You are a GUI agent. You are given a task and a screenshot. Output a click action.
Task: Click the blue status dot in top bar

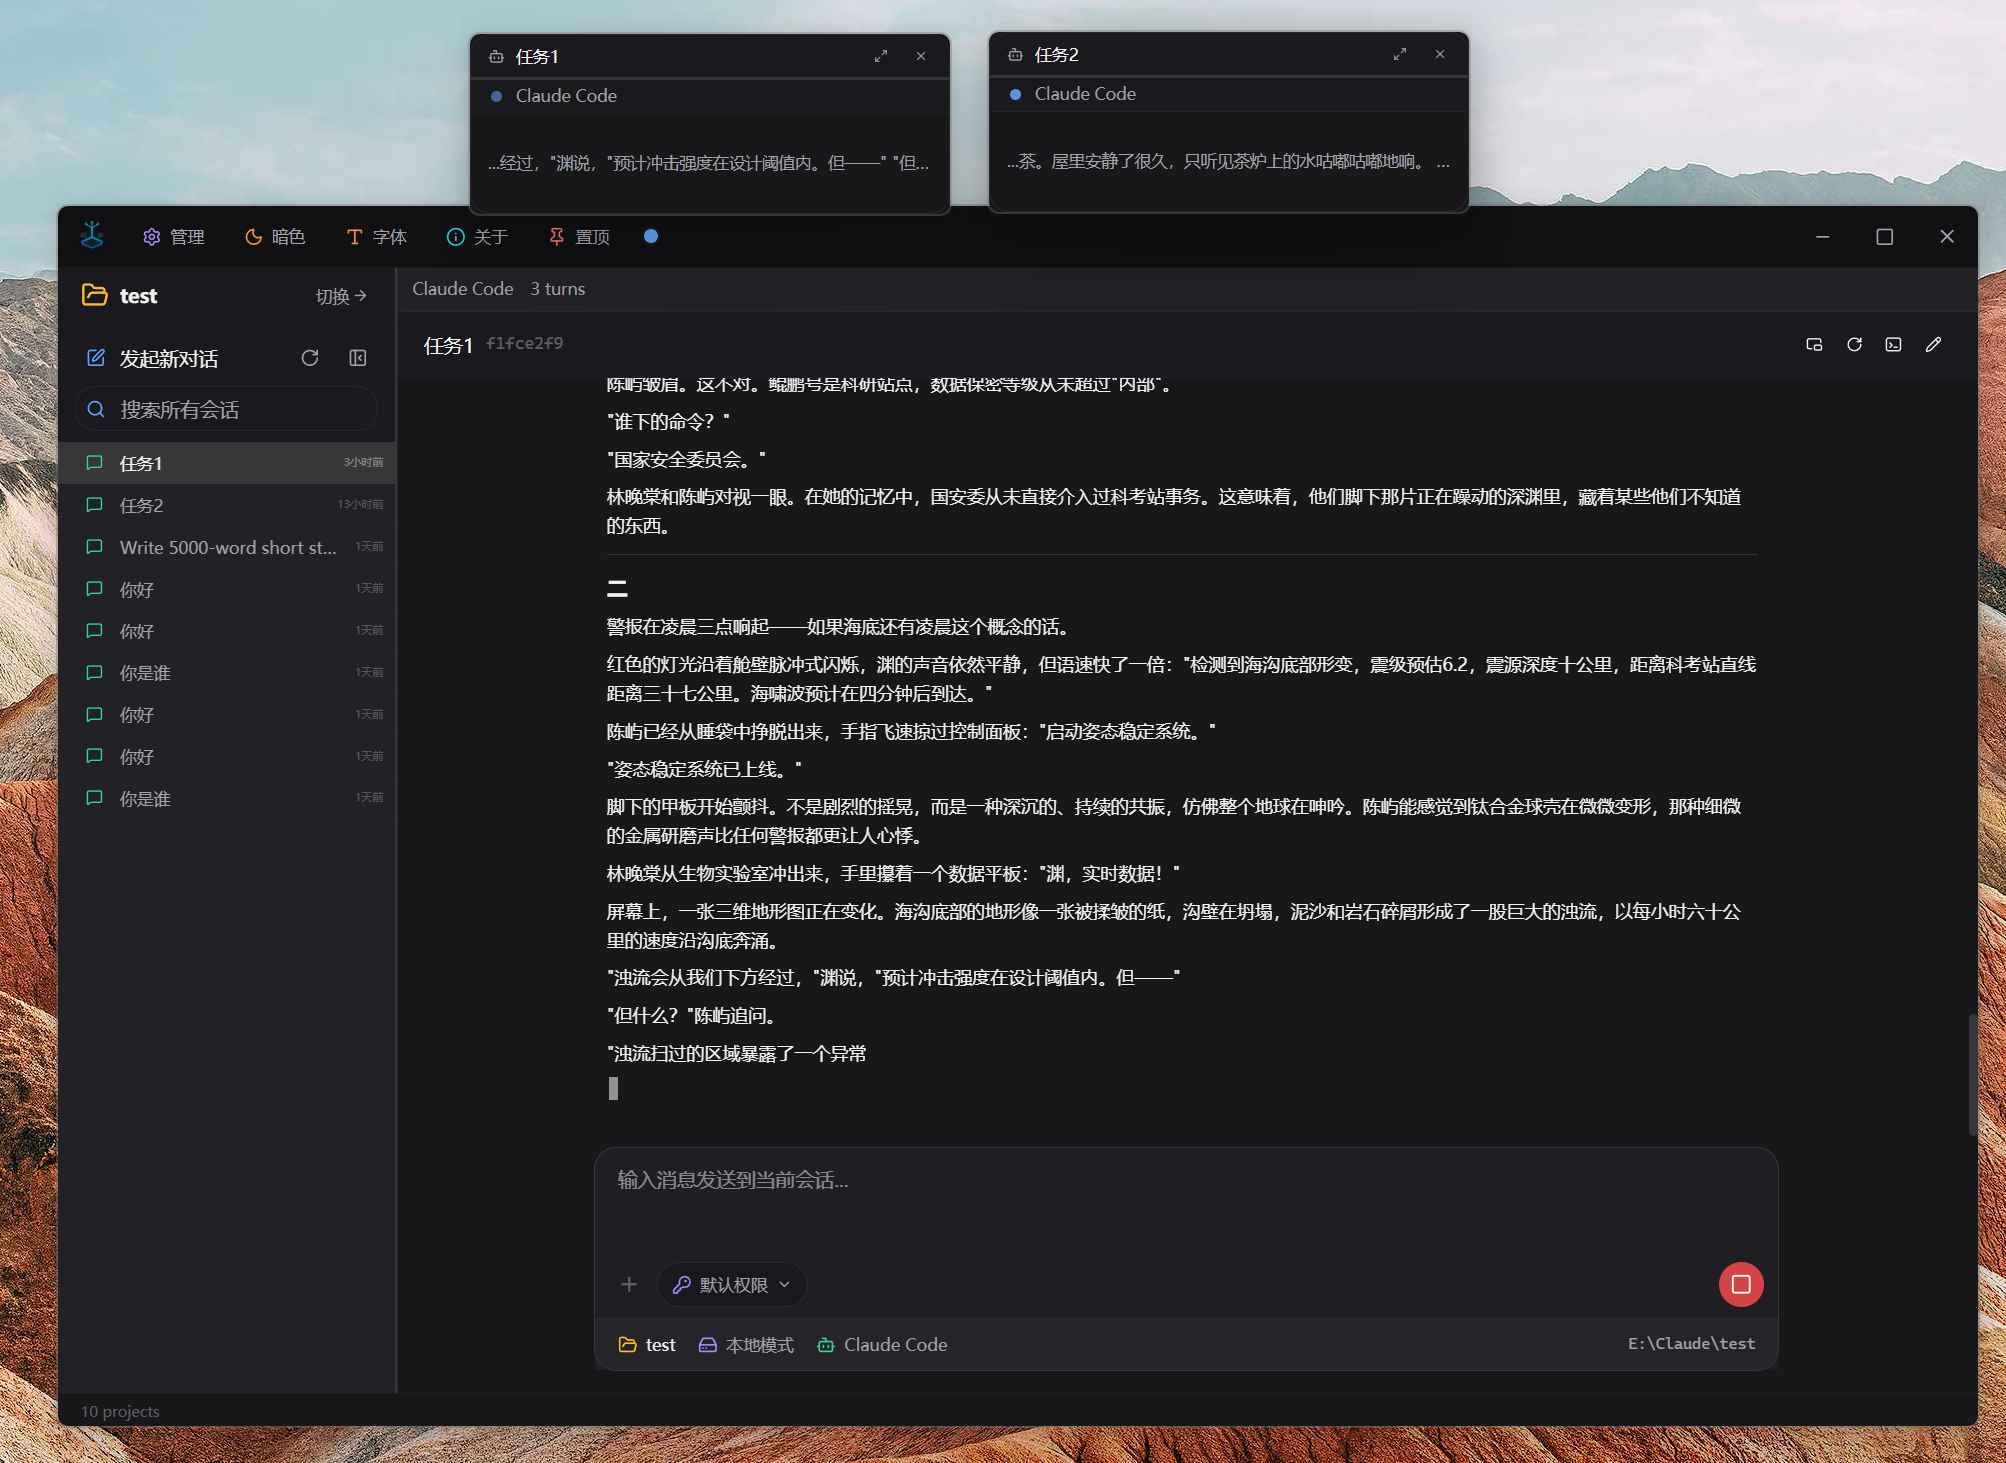tap(651, 236)
